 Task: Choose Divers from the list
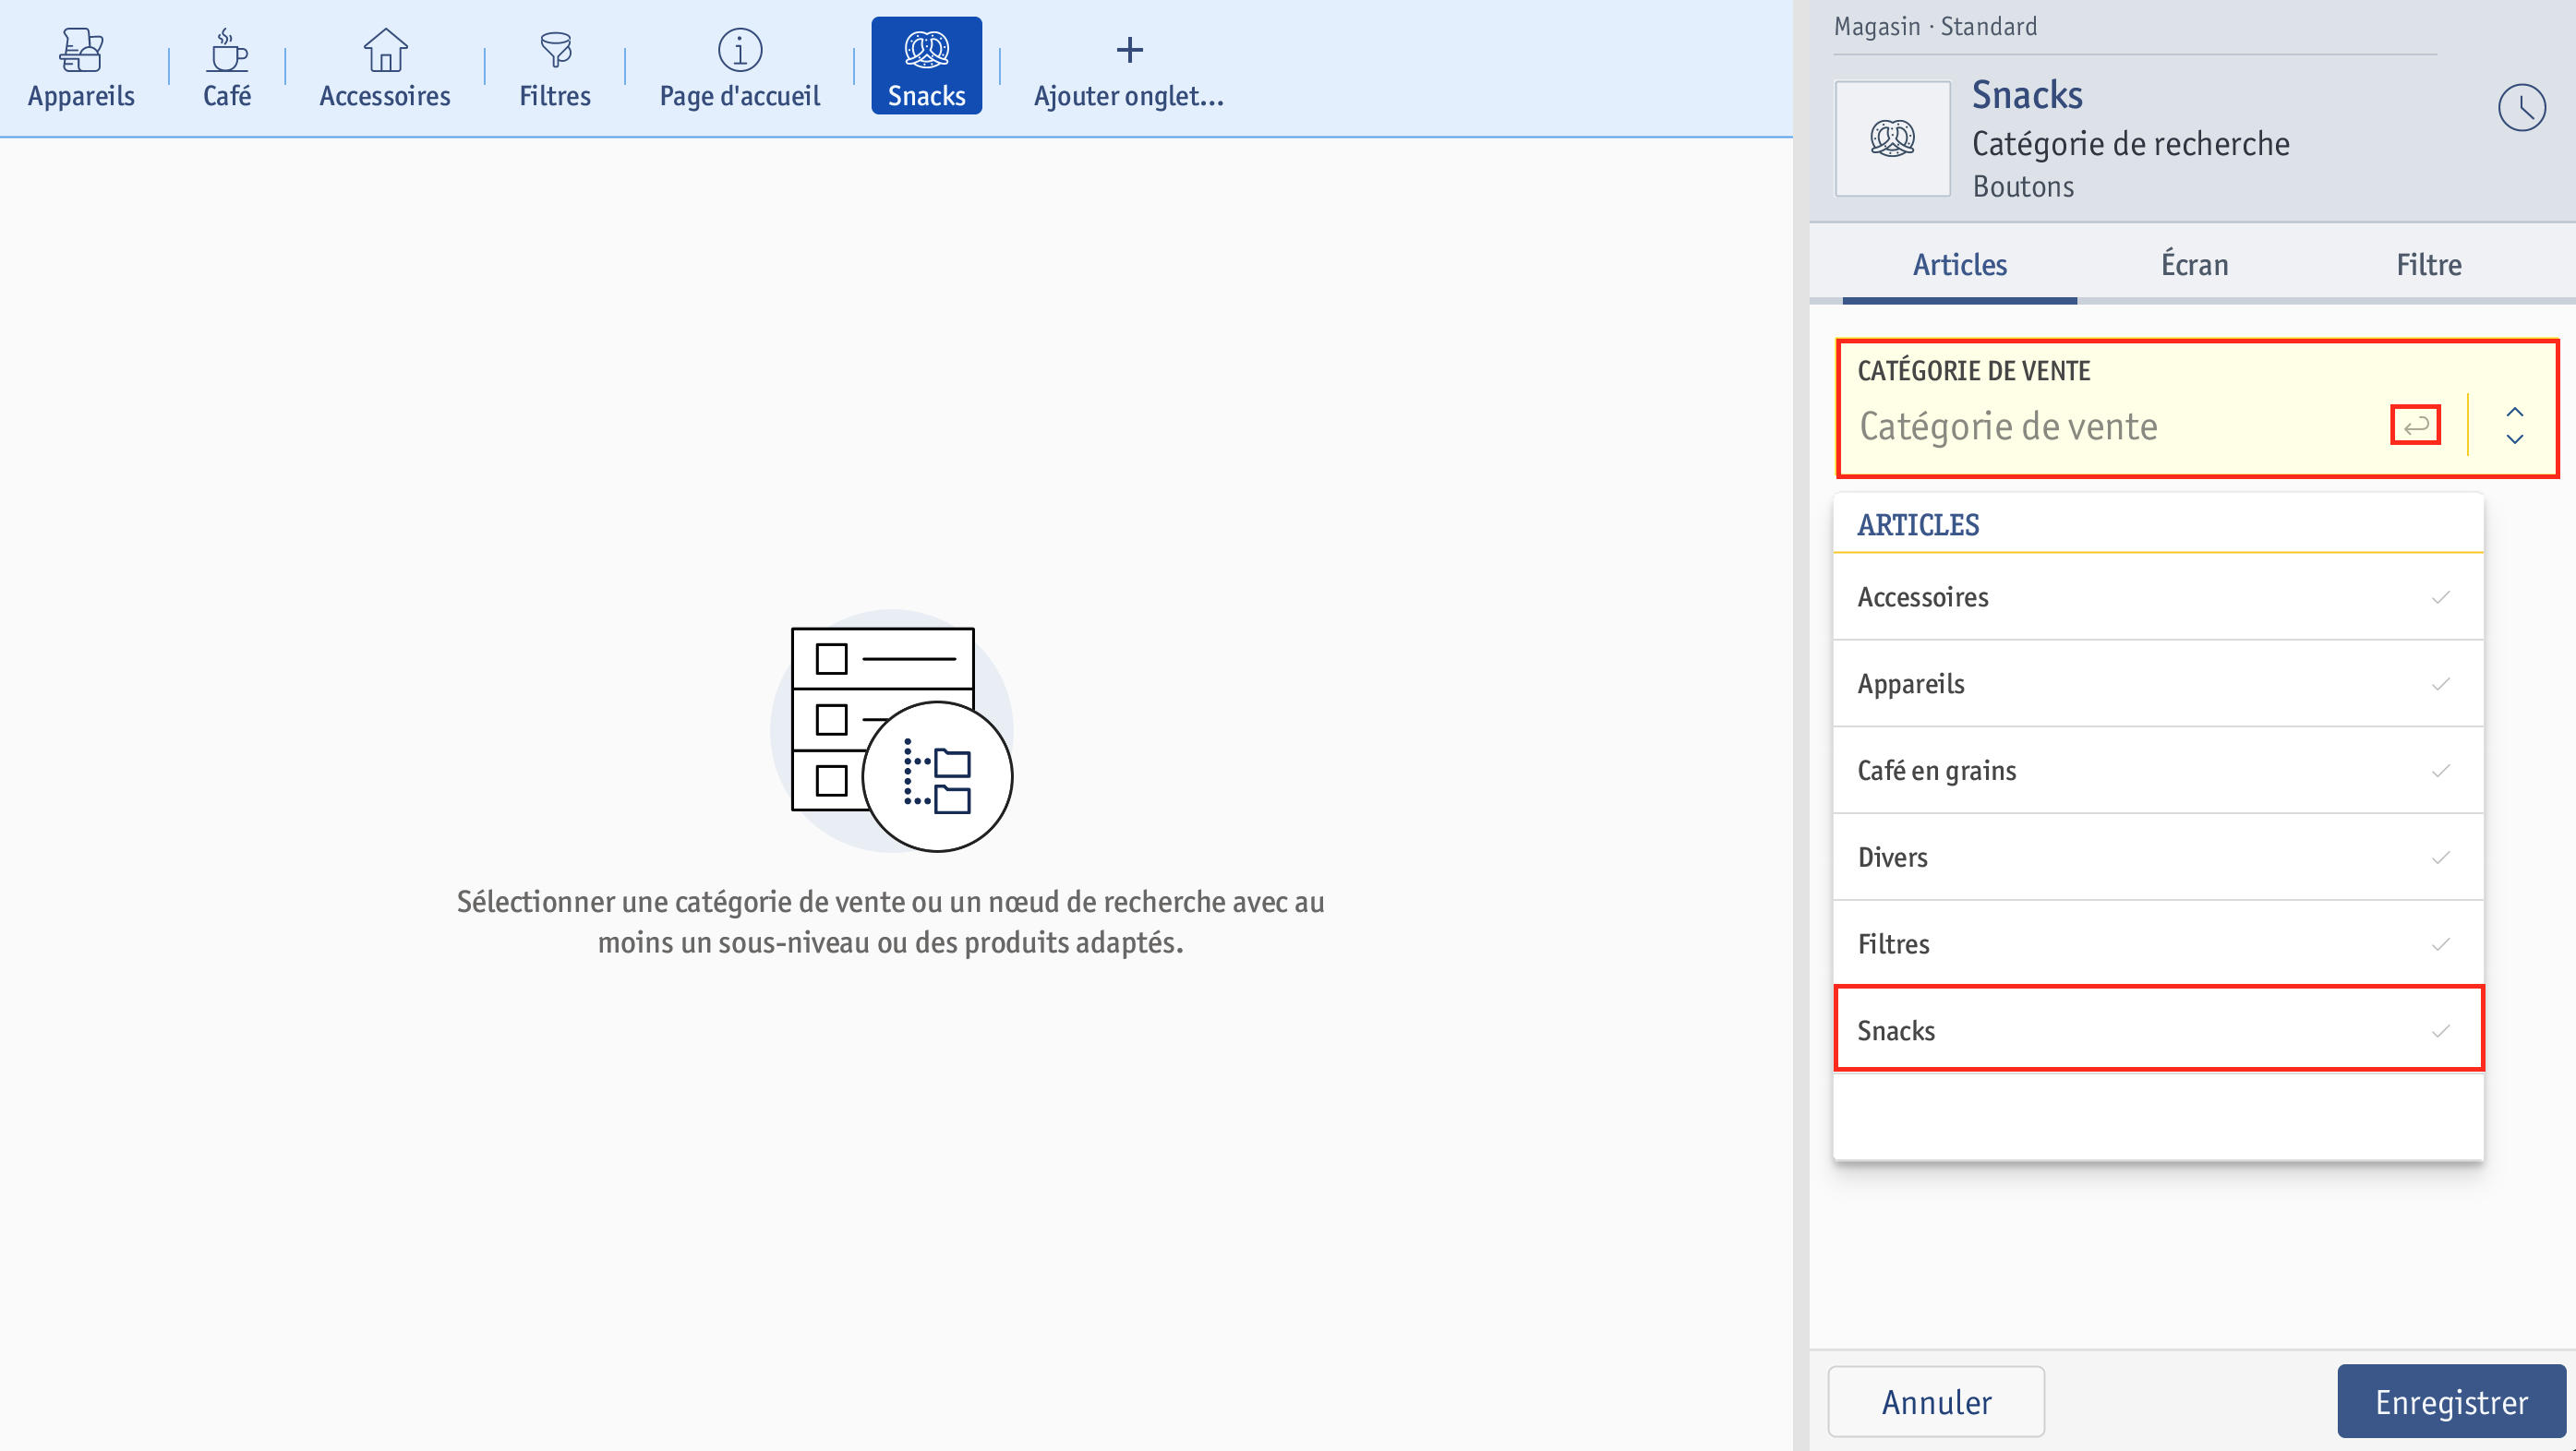coord(2158,857)
